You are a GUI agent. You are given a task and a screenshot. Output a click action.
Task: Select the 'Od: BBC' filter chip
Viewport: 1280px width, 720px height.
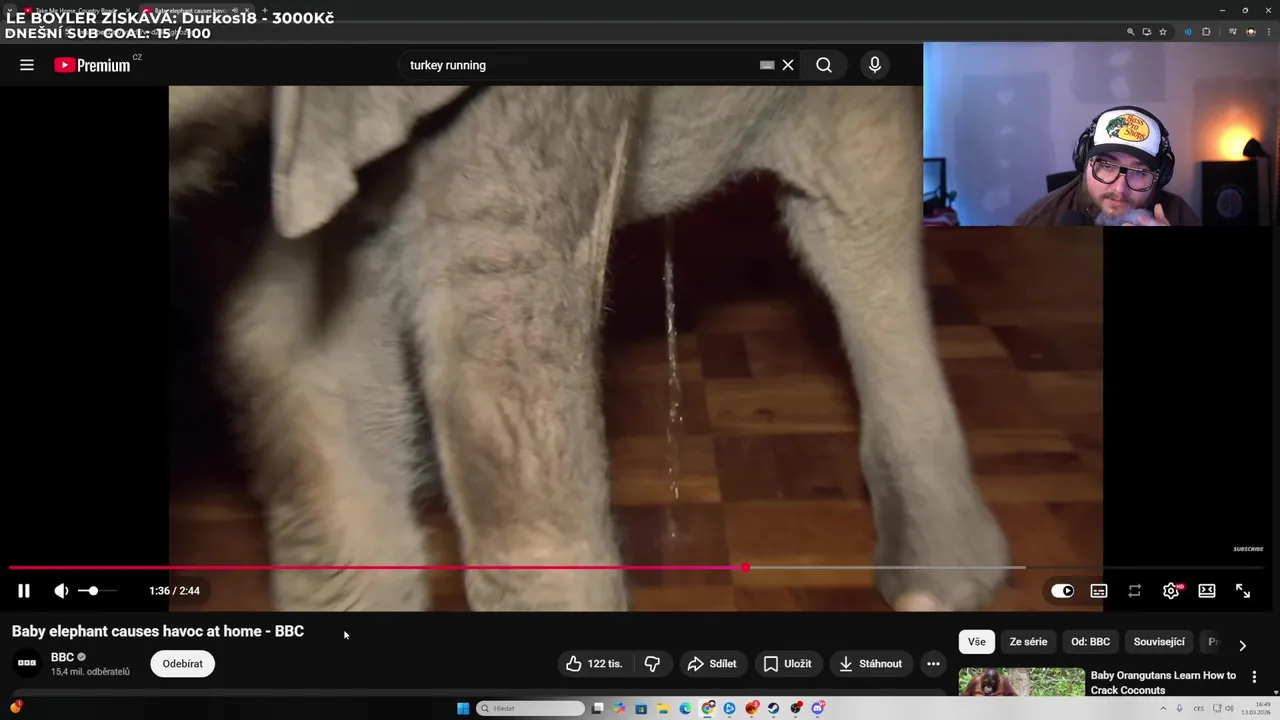click(1090, 642)
